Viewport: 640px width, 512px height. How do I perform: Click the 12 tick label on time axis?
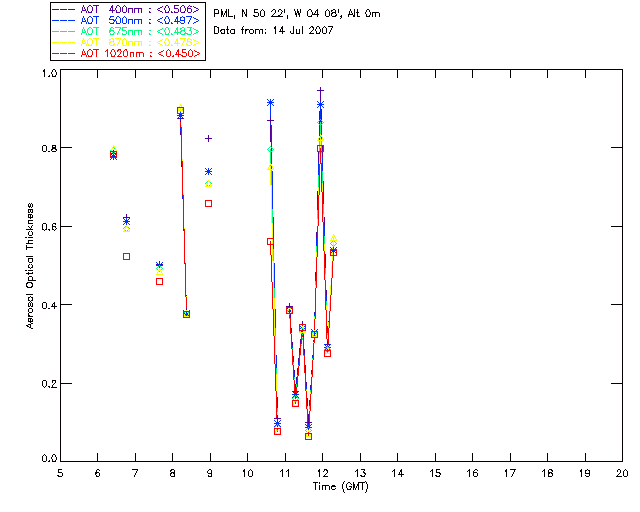pos(322,474)
